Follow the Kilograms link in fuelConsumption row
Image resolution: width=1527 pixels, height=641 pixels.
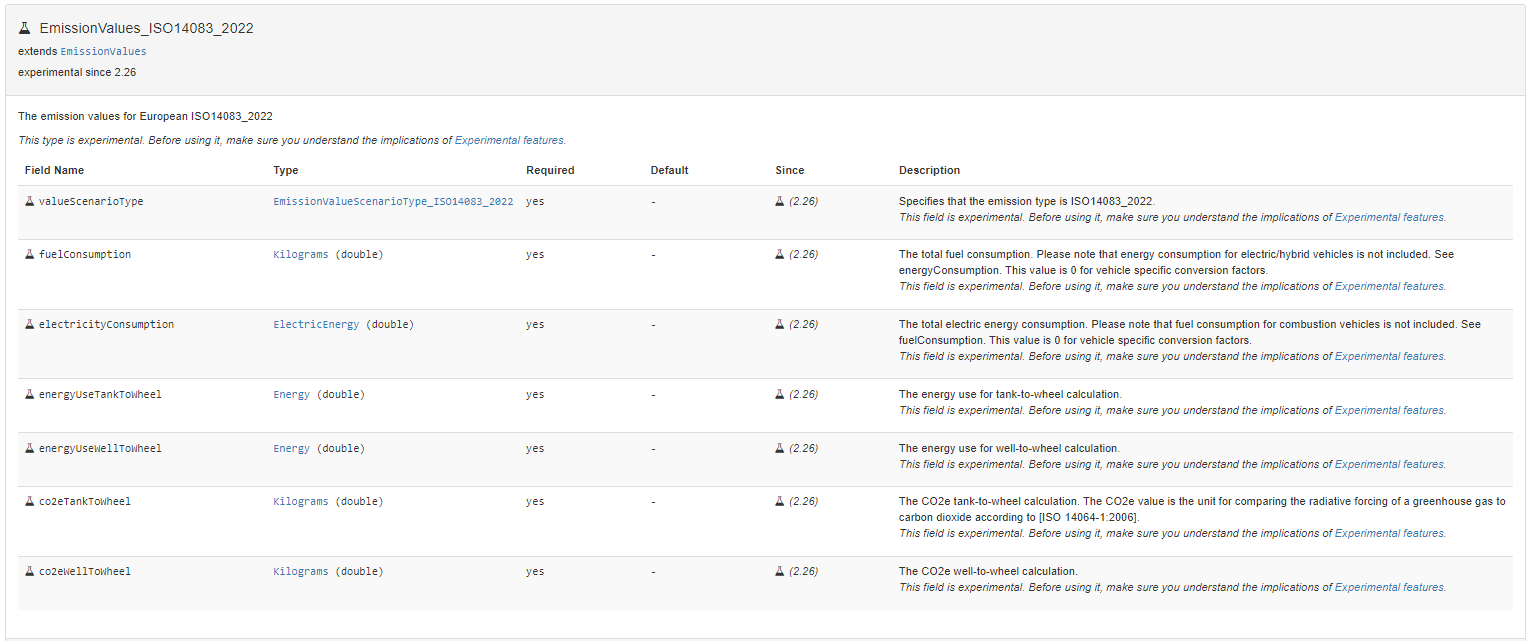300,254
